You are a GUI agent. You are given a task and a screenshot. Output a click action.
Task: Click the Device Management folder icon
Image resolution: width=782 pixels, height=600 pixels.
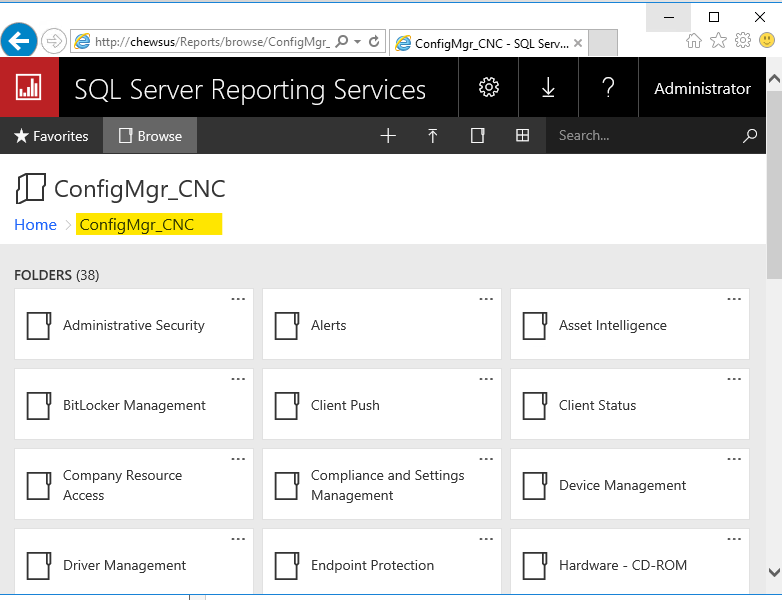tap(535, 486)
